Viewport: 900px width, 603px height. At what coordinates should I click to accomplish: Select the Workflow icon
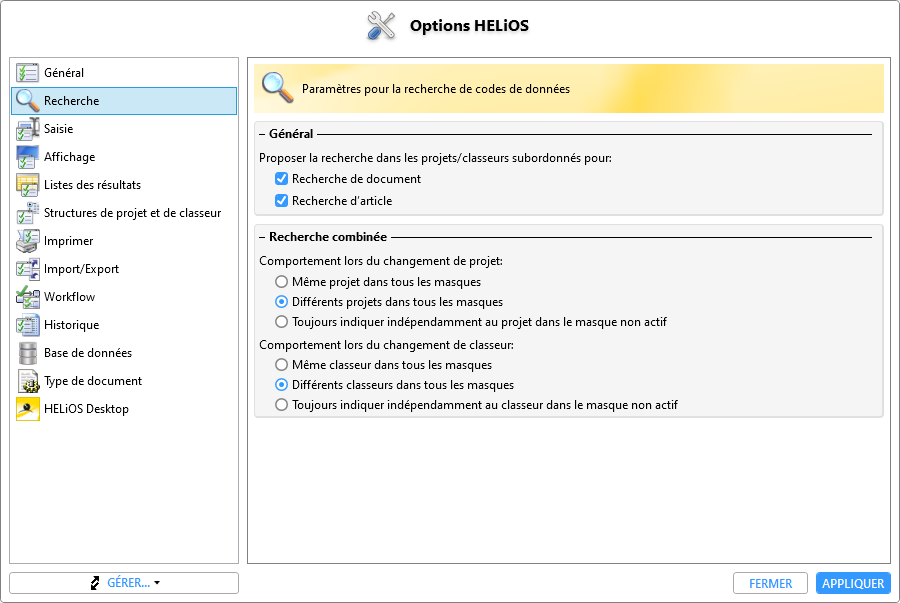(27, 297)
